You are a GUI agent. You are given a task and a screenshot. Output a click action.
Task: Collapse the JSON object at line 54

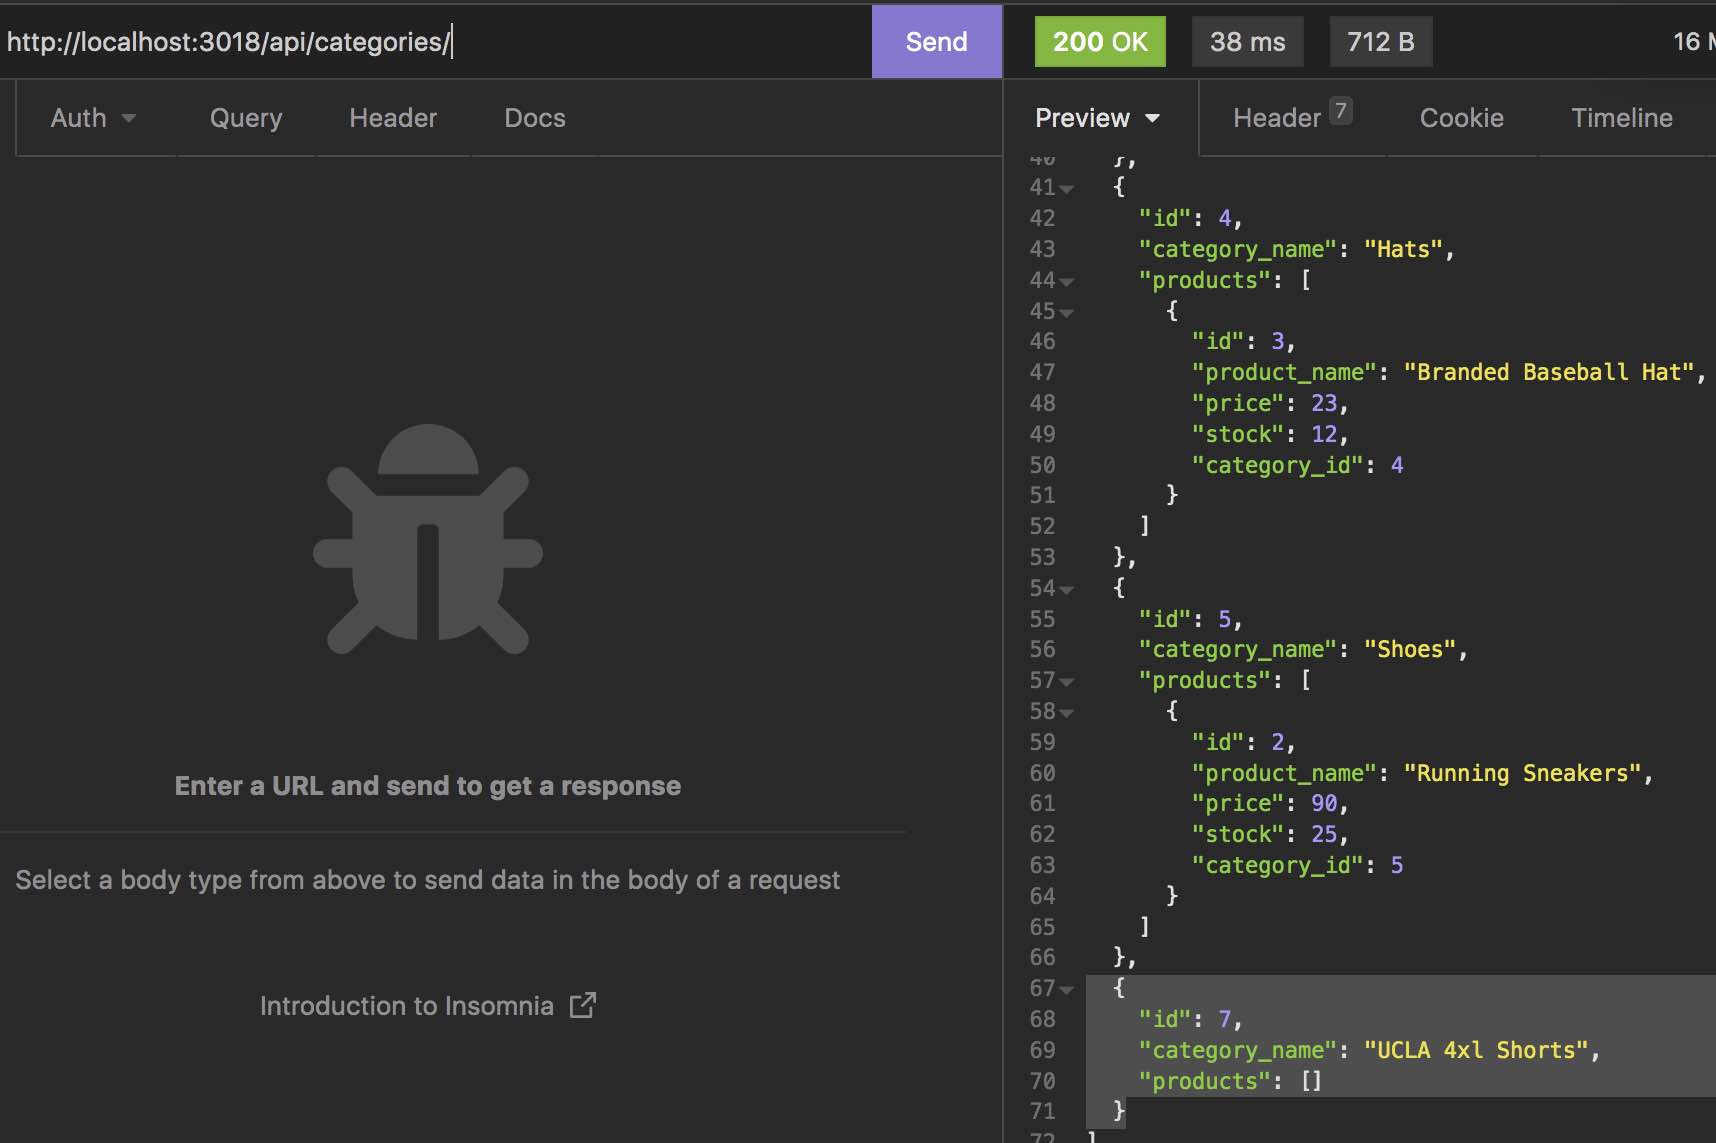pos(1067,590)
